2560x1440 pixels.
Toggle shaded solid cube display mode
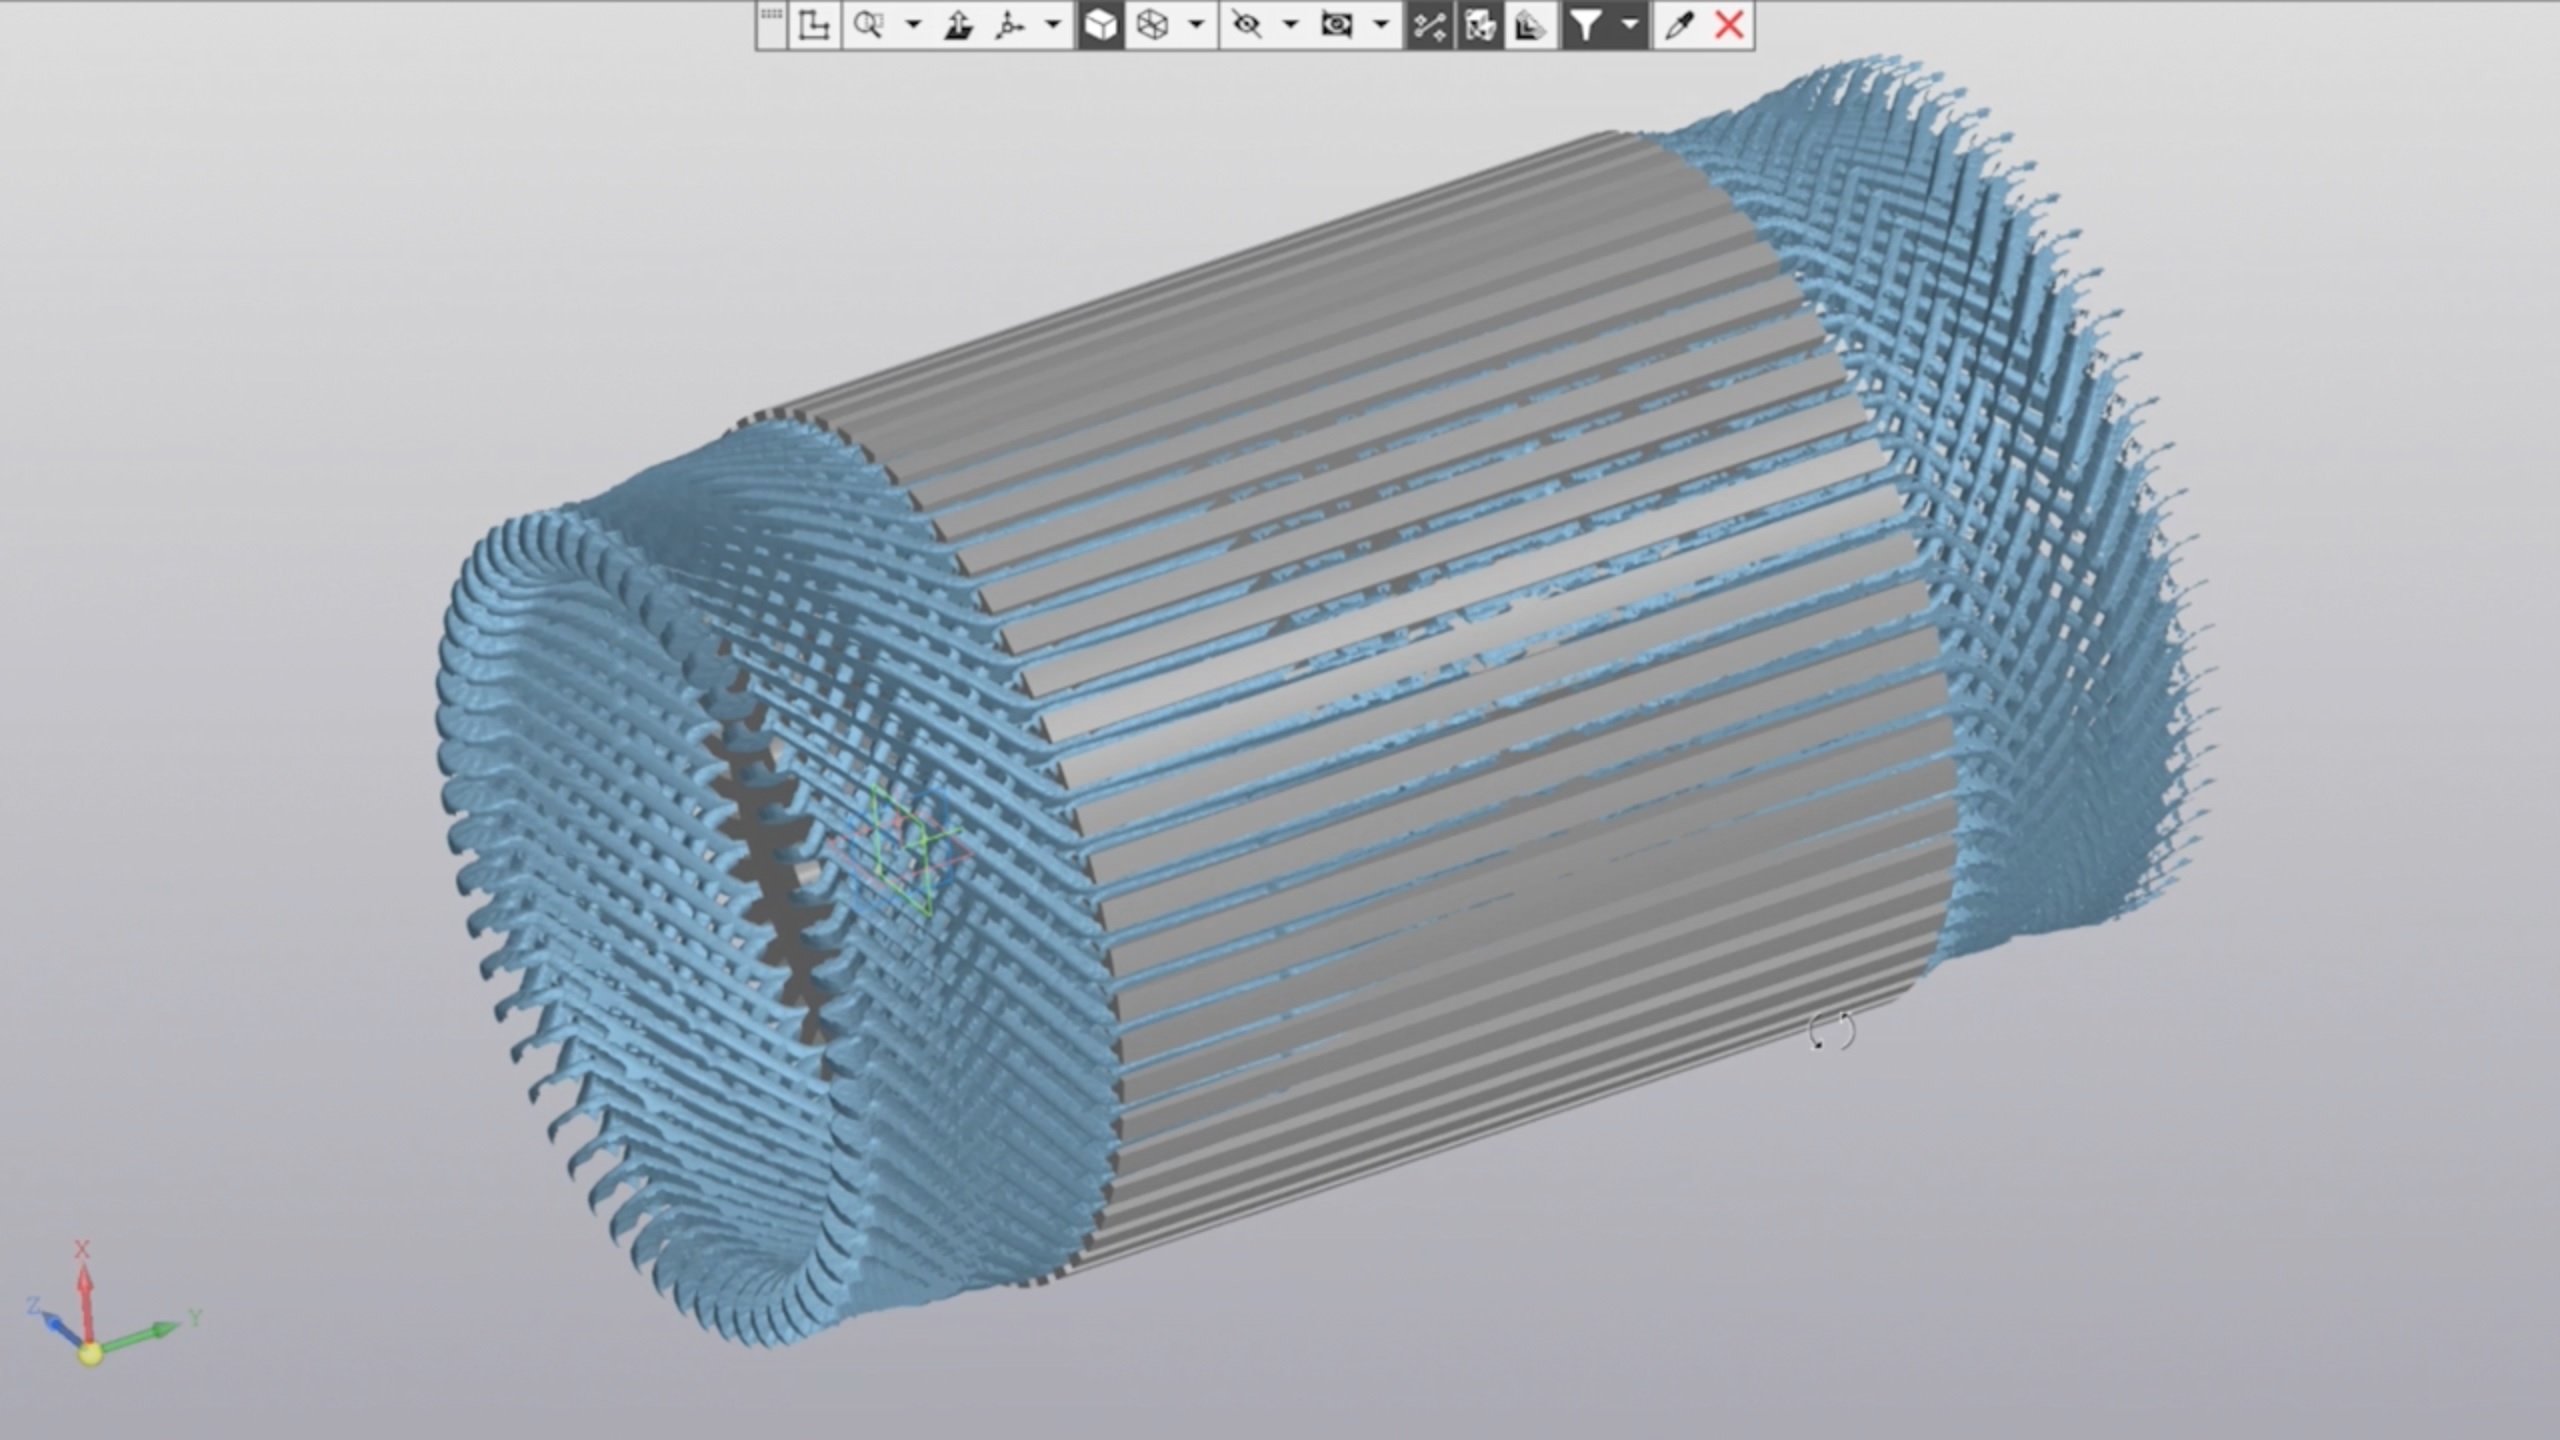(x=1100, y=25)
